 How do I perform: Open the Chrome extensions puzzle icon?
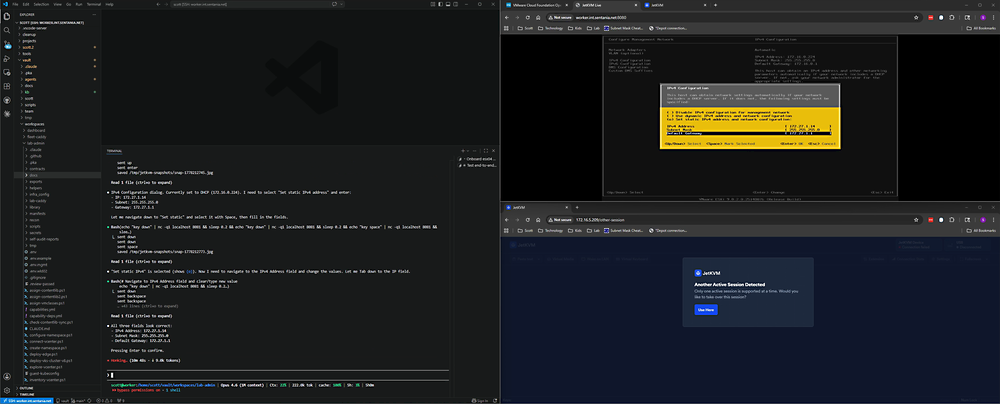[952, 17]
